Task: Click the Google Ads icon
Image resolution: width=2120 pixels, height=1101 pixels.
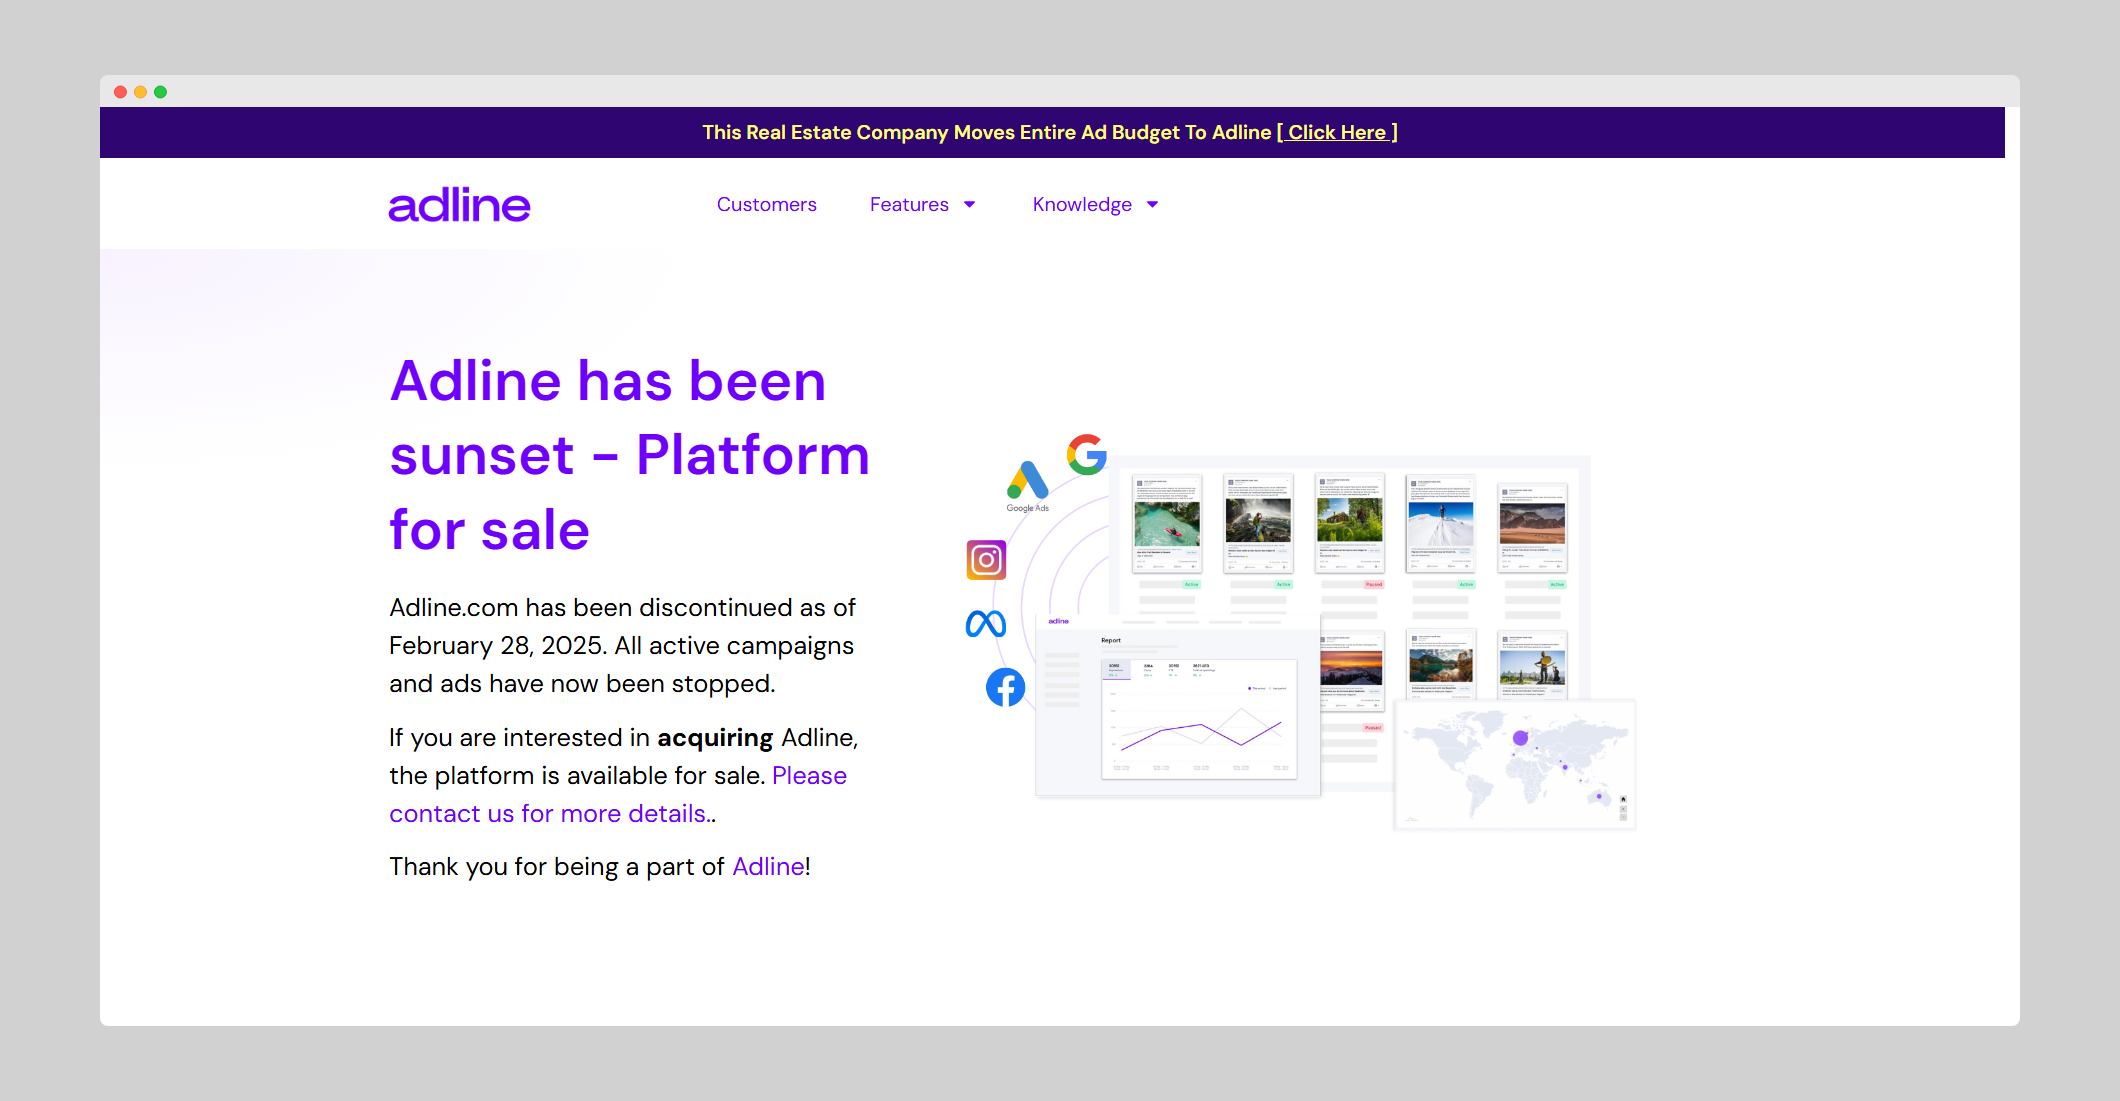Action: (x=1027, y=487)
